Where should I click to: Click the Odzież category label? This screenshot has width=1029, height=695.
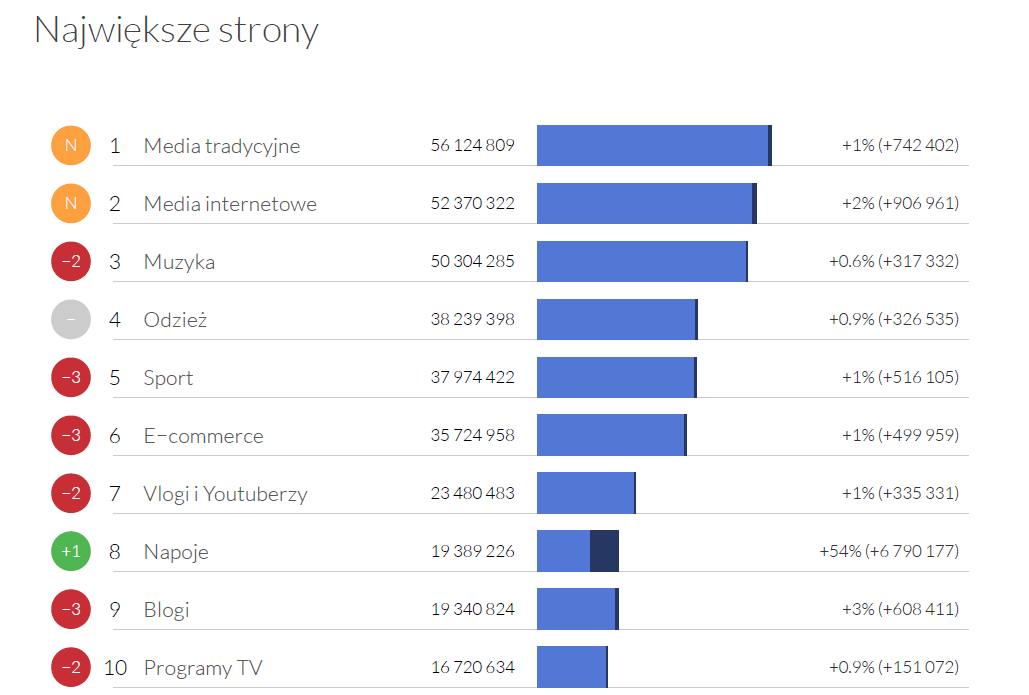click(175, 320)
